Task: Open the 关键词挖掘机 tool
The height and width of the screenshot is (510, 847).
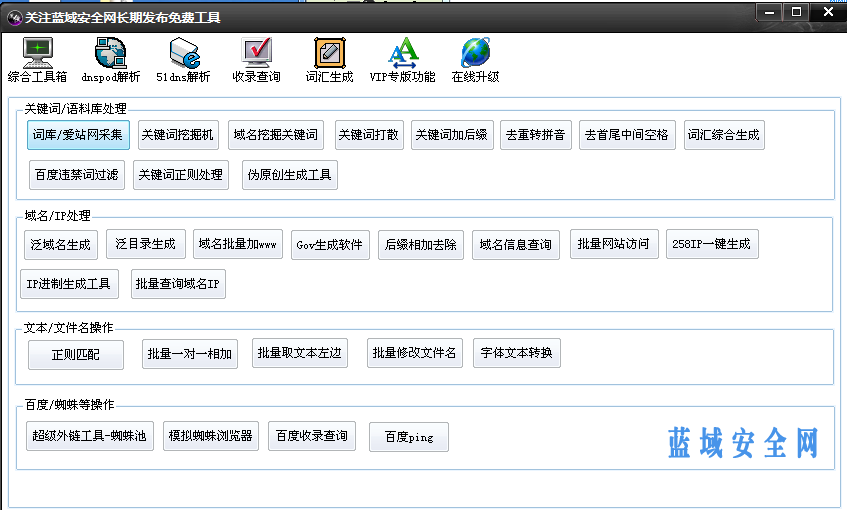Action: (x=175, y=135)
